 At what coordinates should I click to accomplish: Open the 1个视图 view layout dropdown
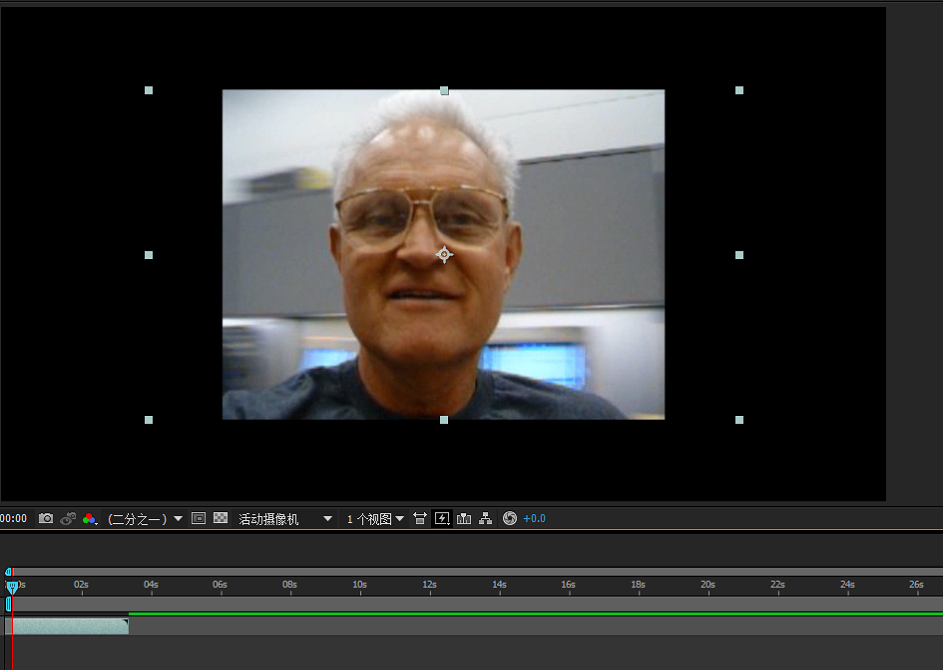pos(375,519)
